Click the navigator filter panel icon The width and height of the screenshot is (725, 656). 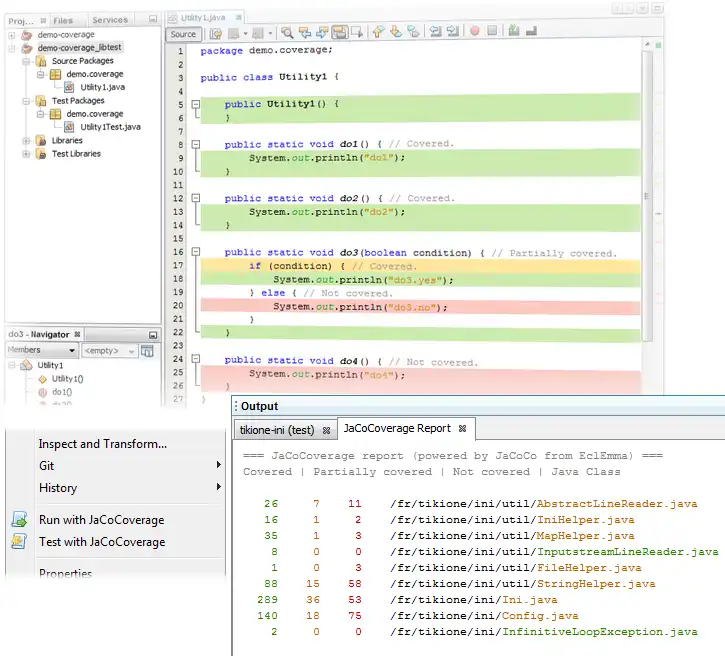pos(148,351)
